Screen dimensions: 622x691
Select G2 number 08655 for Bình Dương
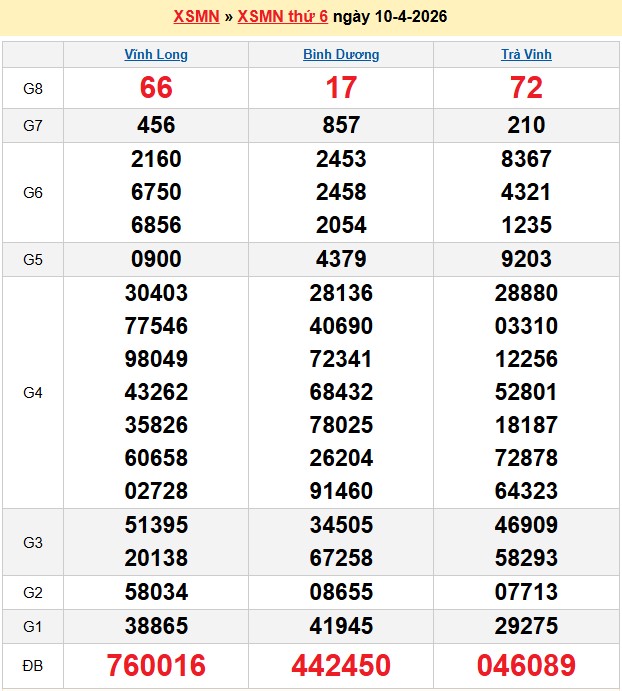[x=341, y=593]
